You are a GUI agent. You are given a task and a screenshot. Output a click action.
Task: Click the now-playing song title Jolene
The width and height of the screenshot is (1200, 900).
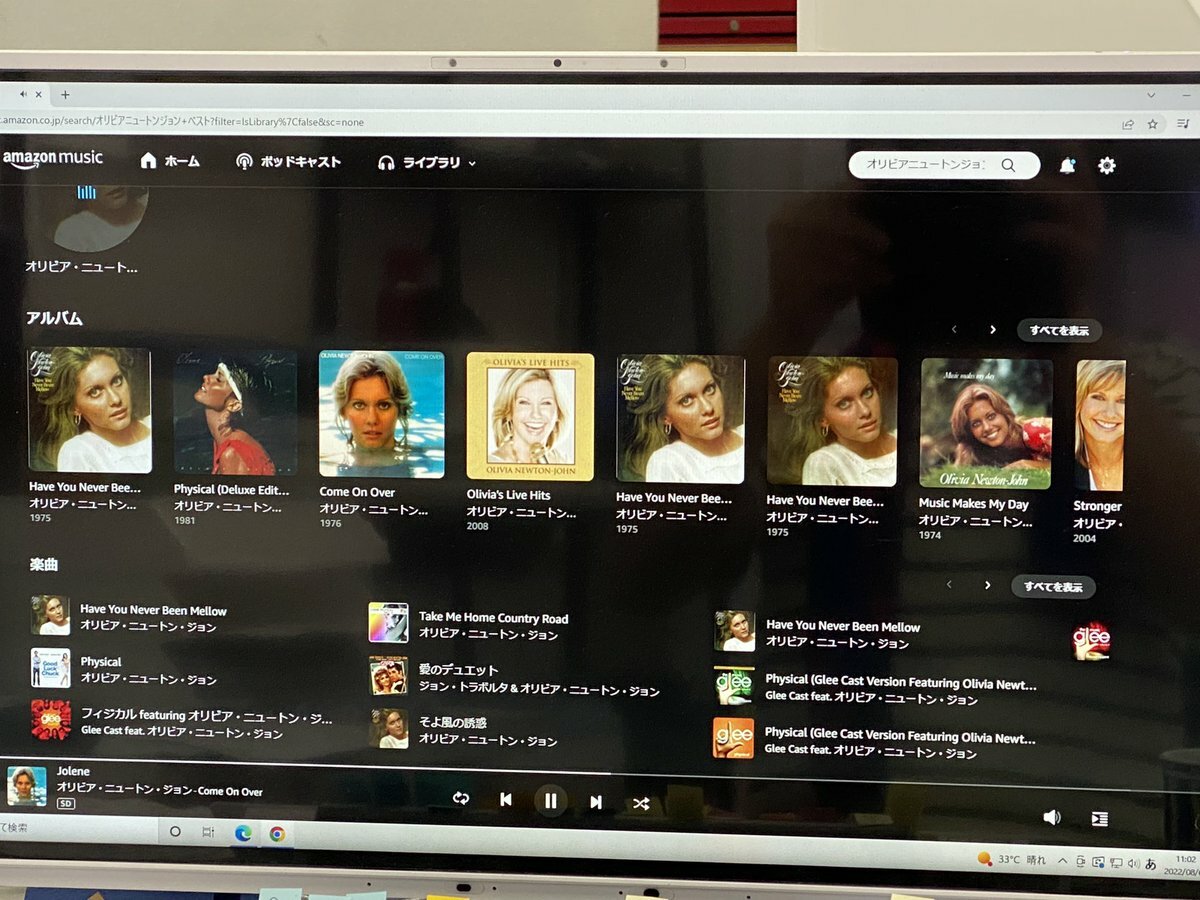[73, 771]
